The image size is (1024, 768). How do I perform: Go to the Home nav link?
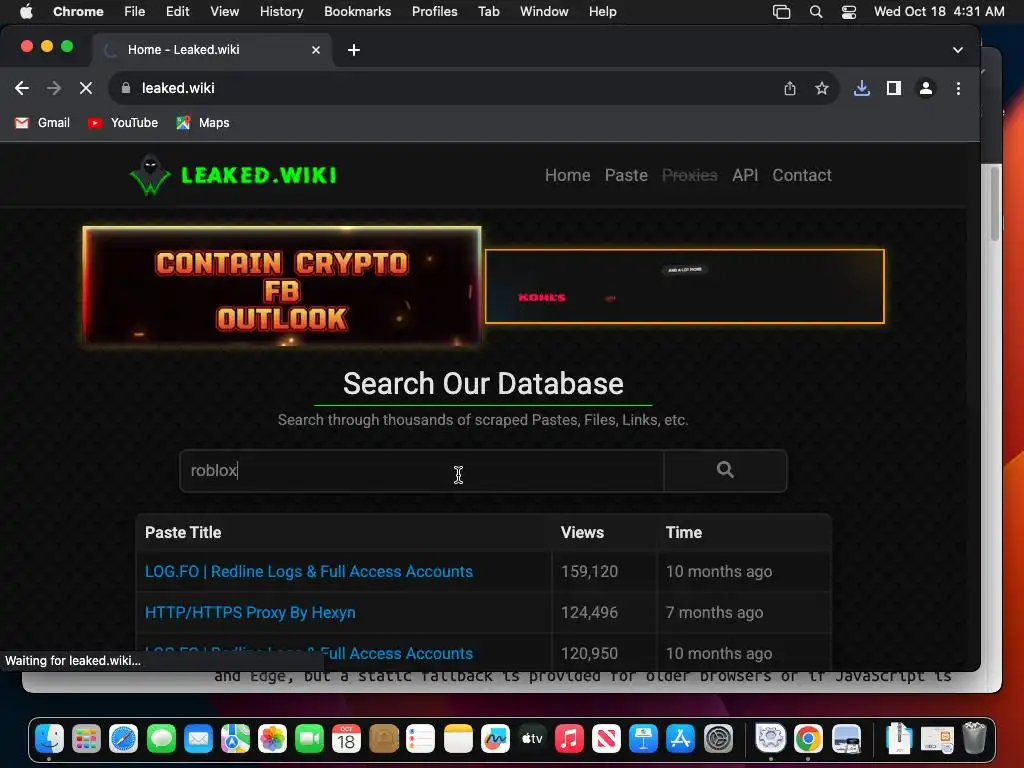(x=568, y=175)
